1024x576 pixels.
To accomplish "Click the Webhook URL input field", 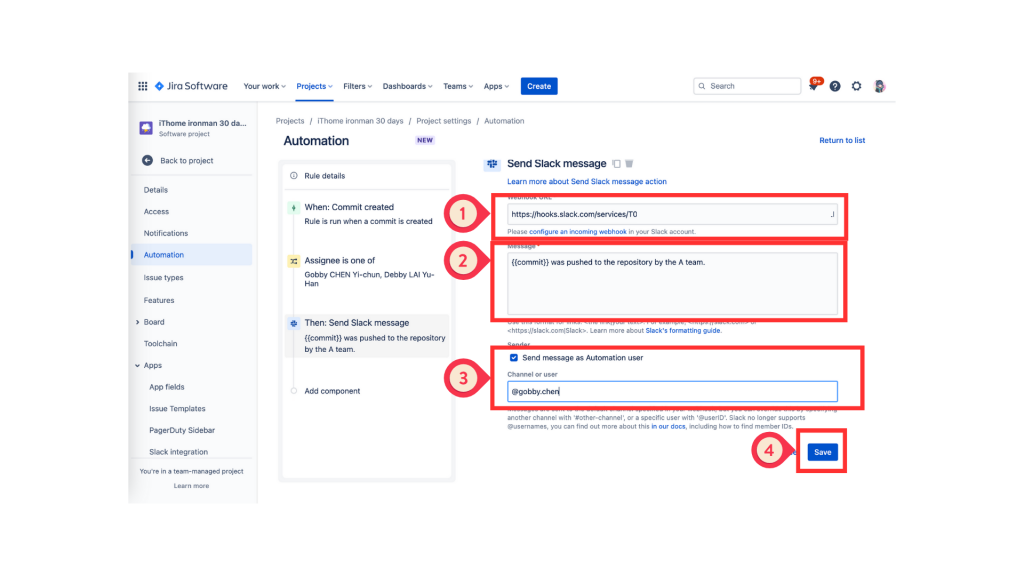I will (672, 214).
